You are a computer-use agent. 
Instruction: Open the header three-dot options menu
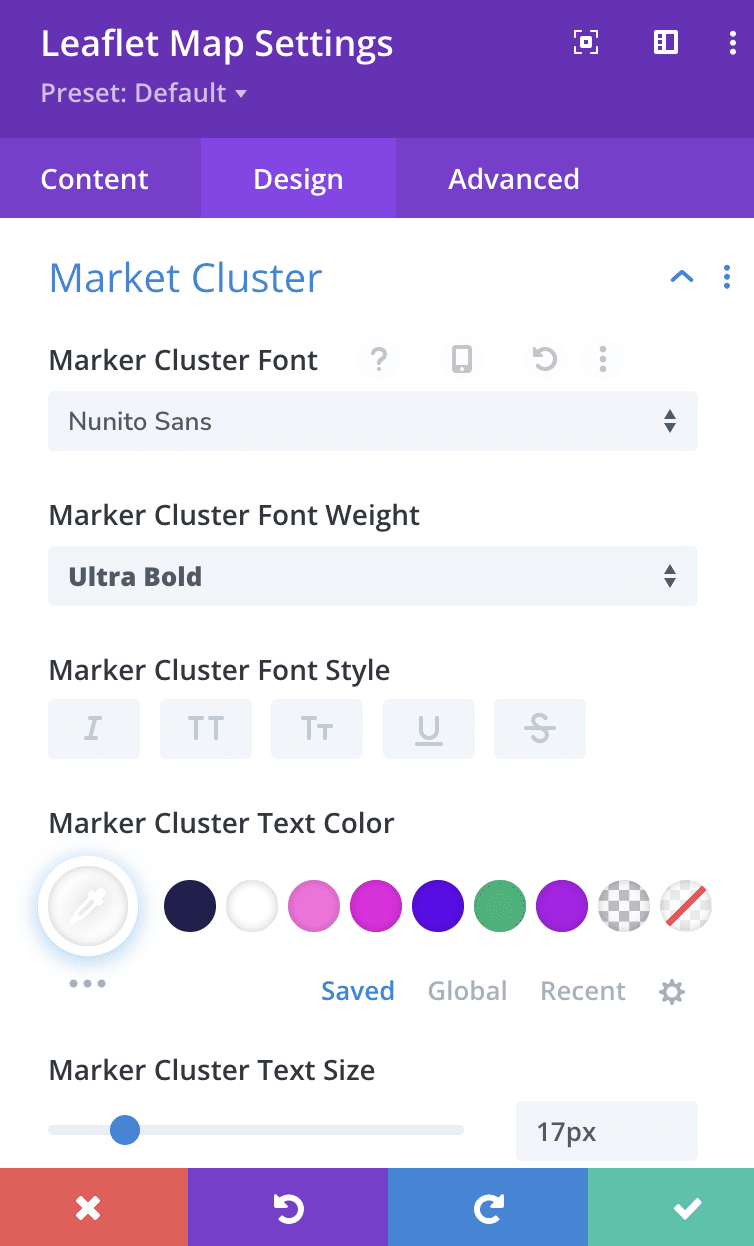pyautogui.click(x=733, y=42)
